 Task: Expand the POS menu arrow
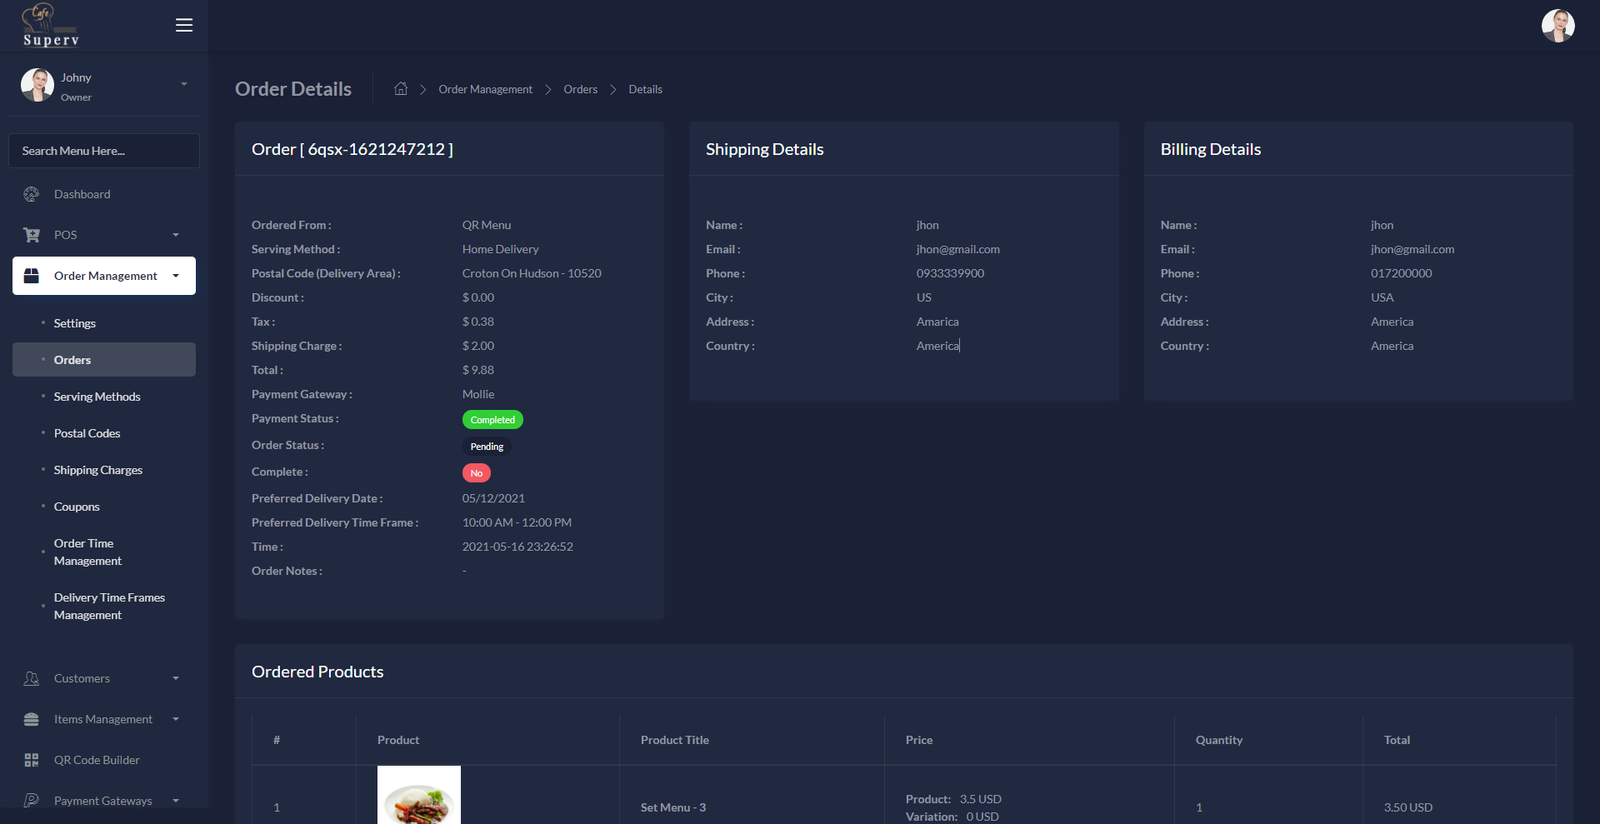[x=176, y=235]
